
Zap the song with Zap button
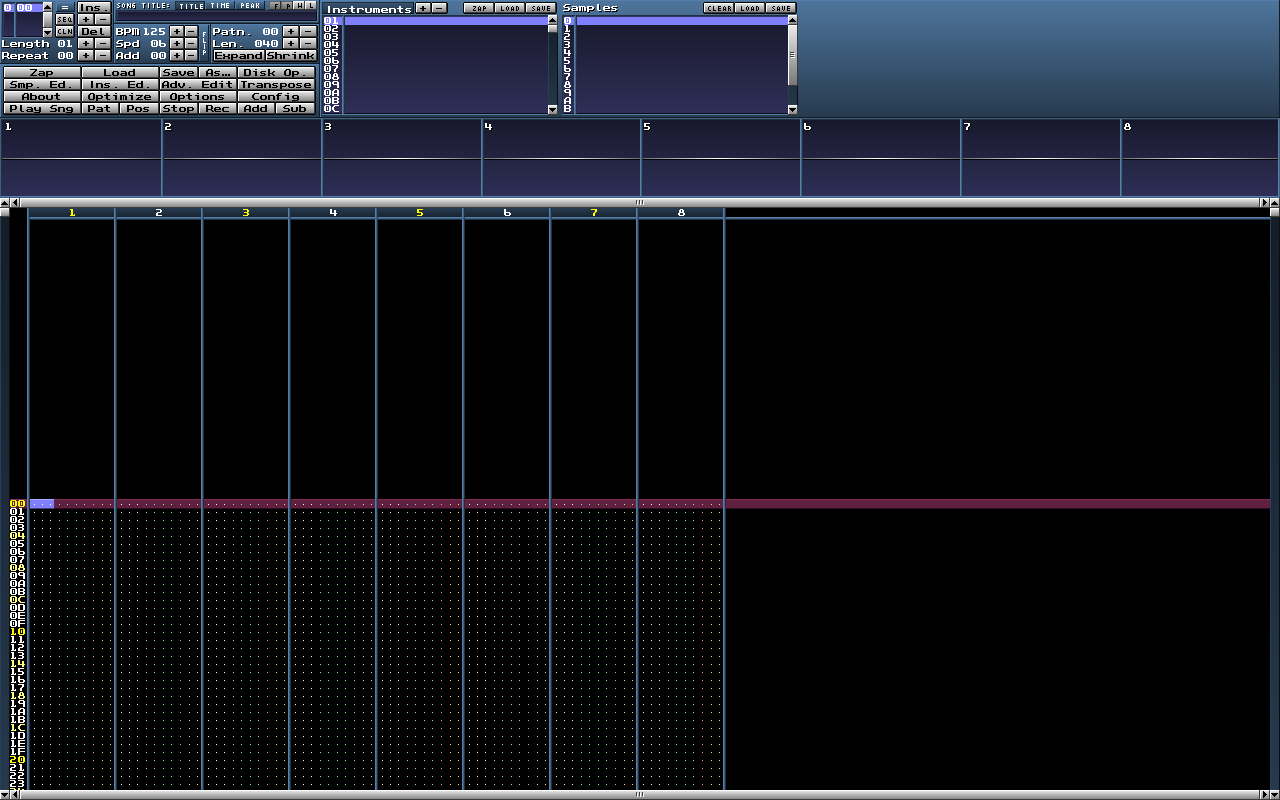[x=42, y=73]
